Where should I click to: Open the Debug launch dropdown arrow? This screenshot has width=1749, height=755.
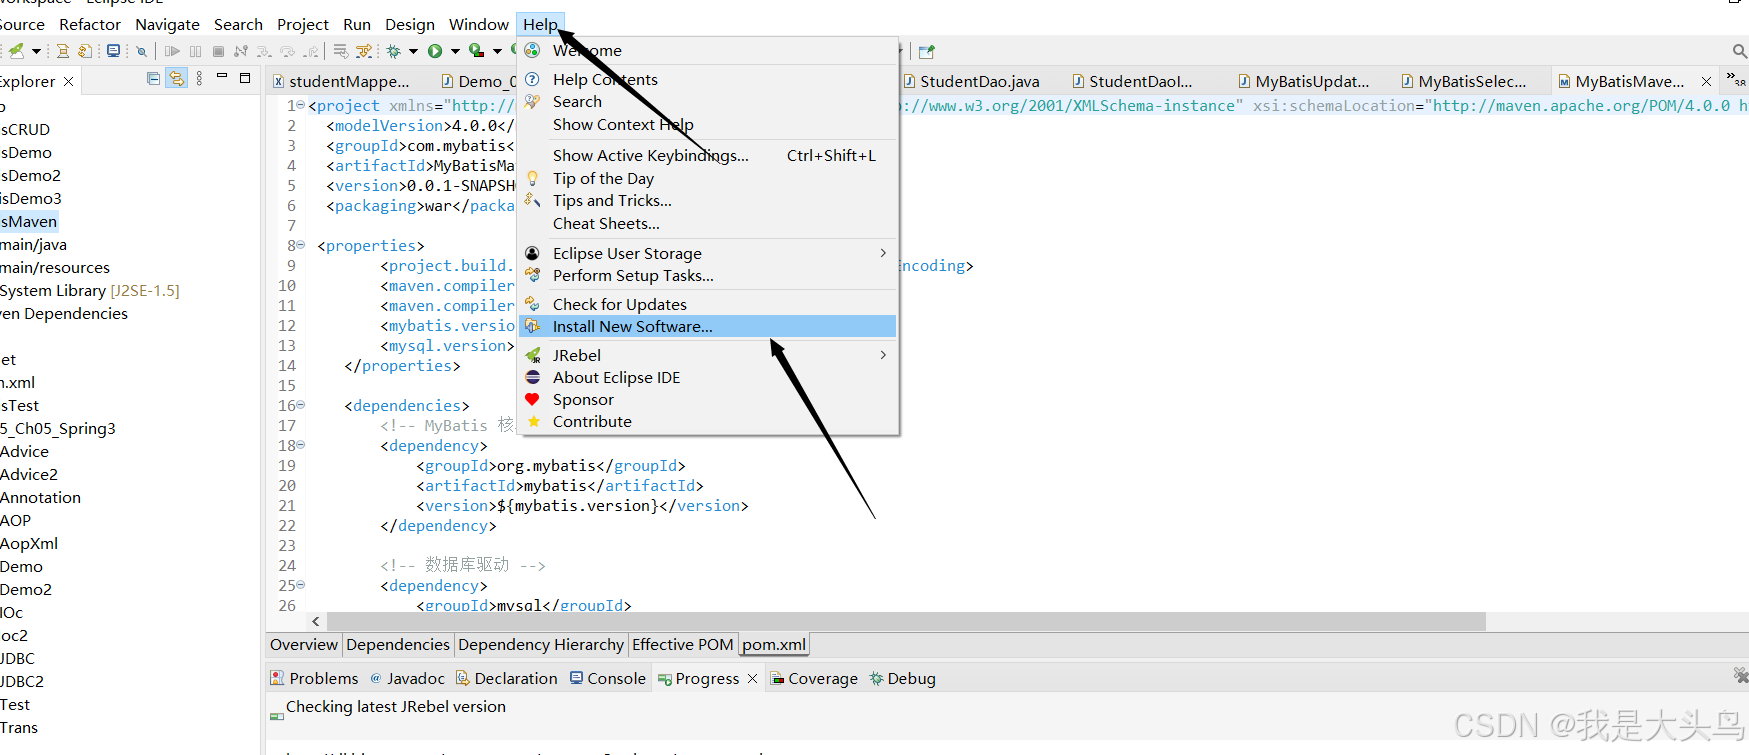click(413, 51)
